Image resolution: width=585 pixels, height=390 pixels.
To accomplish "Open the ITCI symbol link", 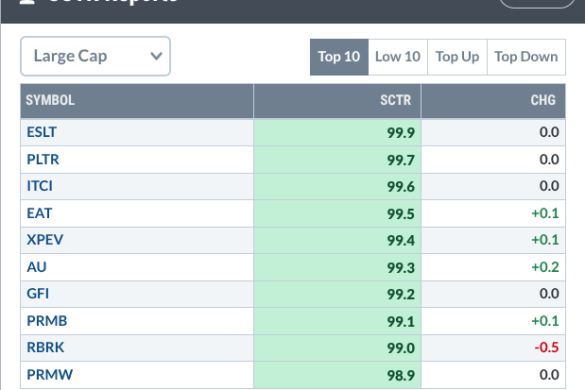I will pyautogui.click(x=40, y=186).
